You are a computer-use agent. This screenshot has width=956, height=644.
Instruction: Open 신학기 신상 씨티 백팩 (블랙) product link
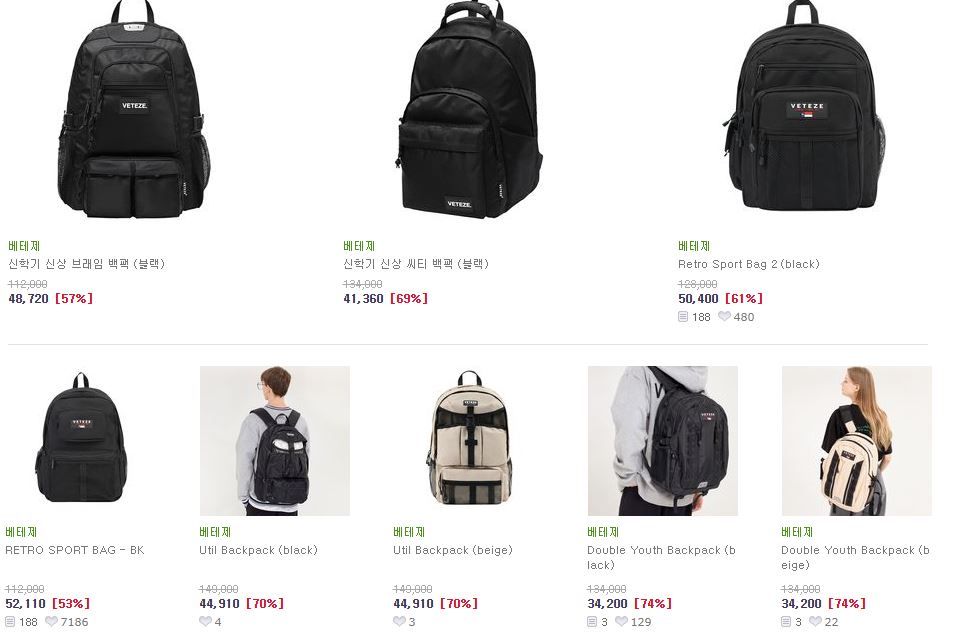coord(416,264)
